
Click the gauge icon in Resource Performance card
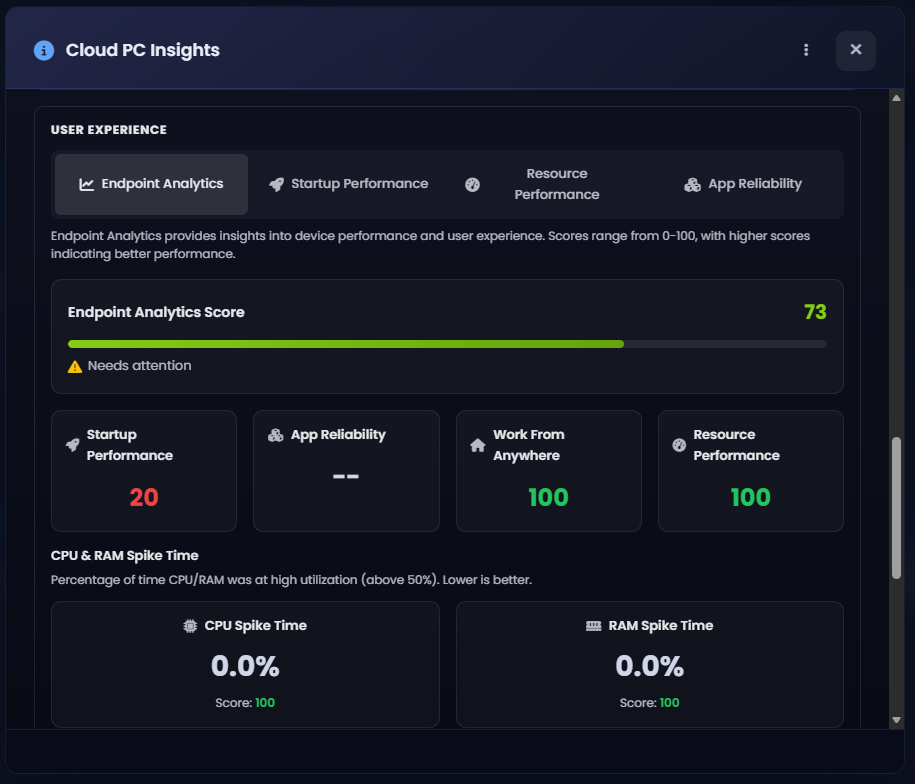[x=679, y=445]
